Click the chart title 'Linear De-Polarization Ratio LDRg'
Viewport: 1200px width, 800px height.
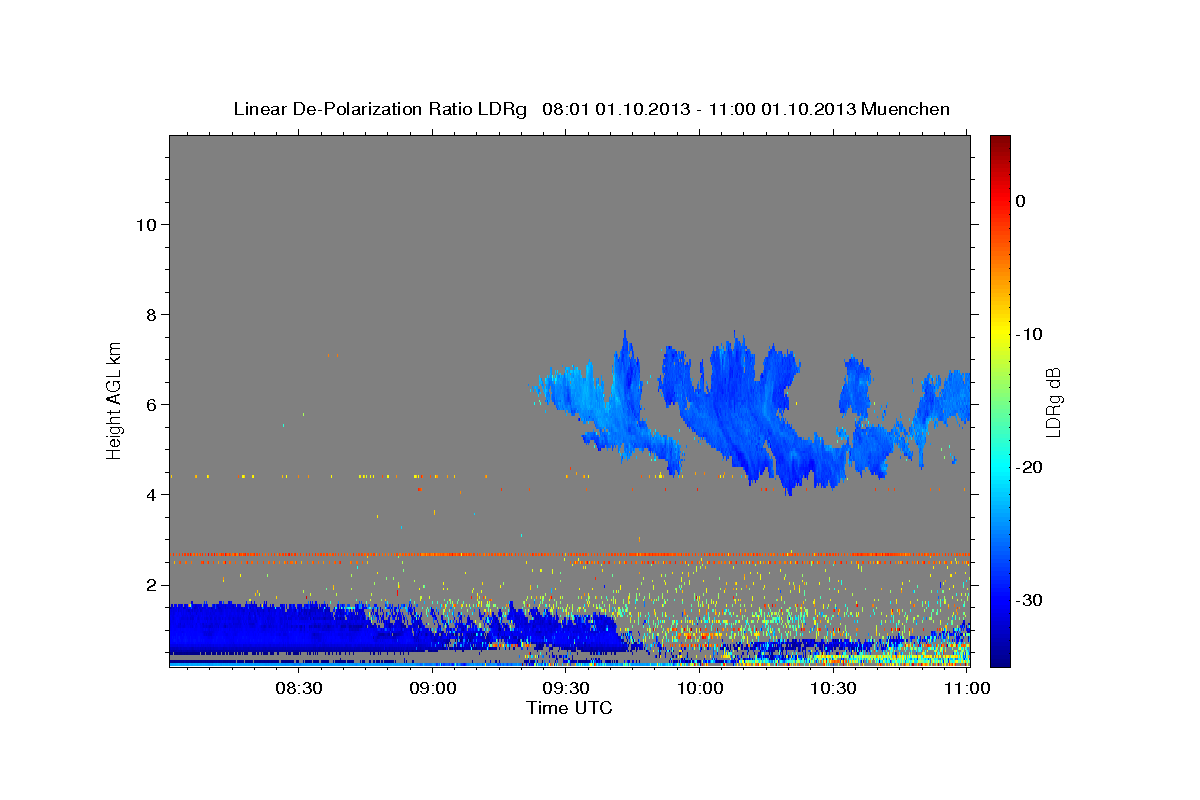379,109
